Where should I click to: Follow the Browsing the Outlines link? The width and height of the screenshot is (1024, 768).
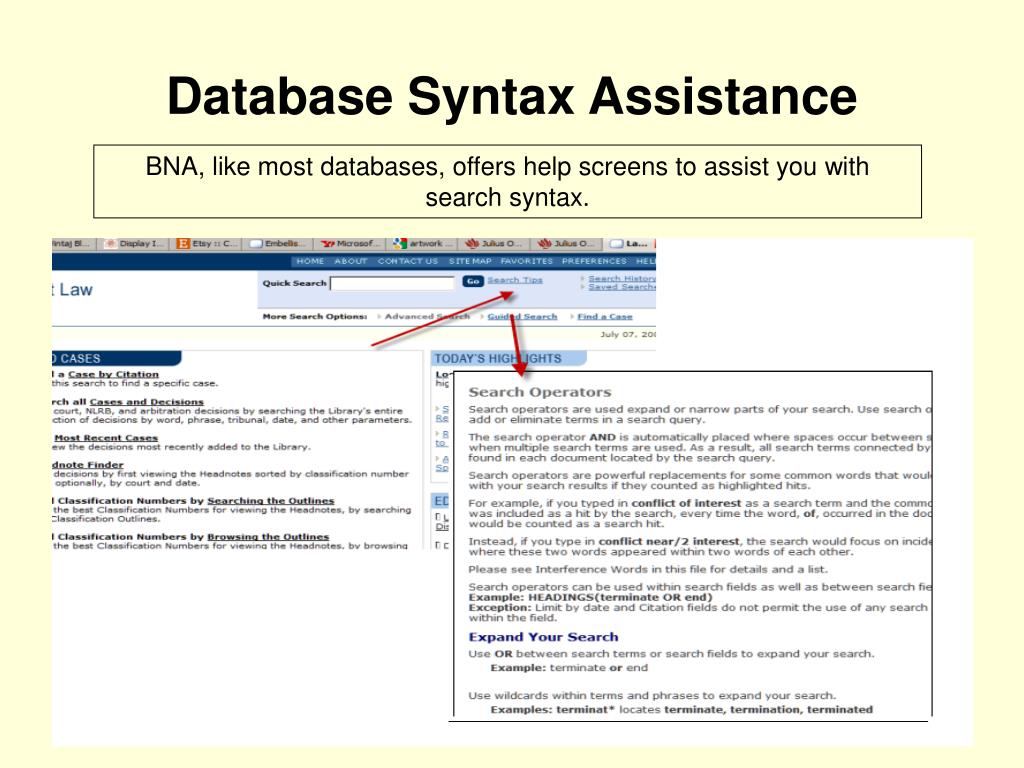[x=268, y=536]
